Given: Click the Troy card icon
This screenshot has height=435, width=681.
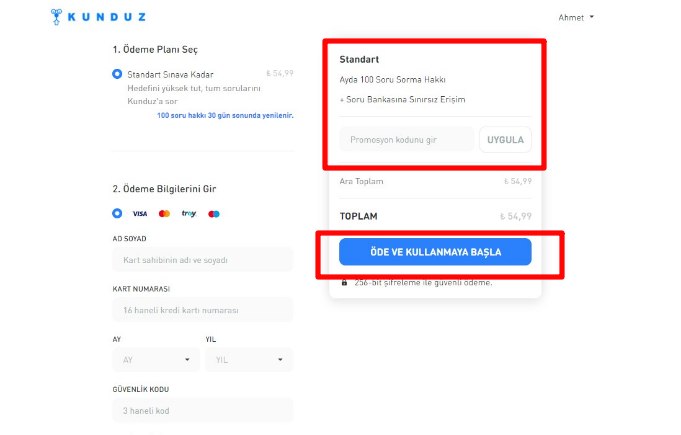Looking at the screenshot, I should 189,214.
